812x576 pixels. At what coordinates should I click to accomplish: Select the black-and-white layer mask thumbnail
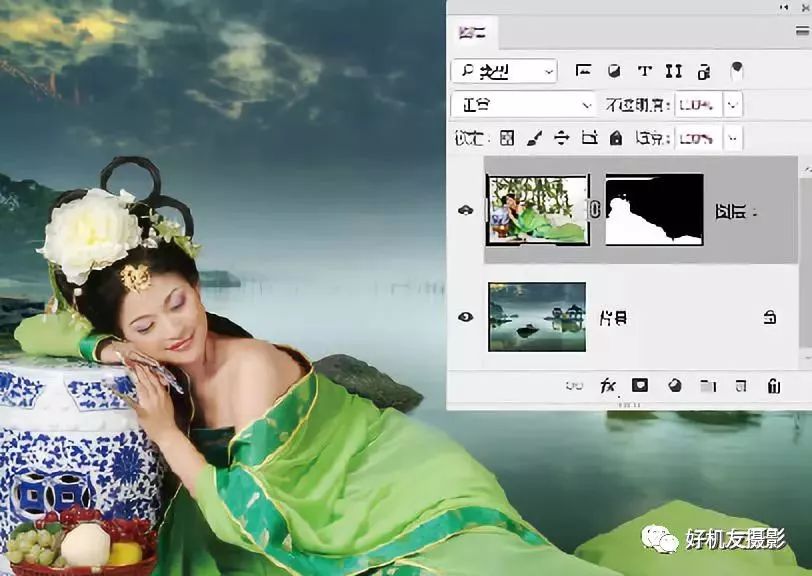click(x=654, y=210)
